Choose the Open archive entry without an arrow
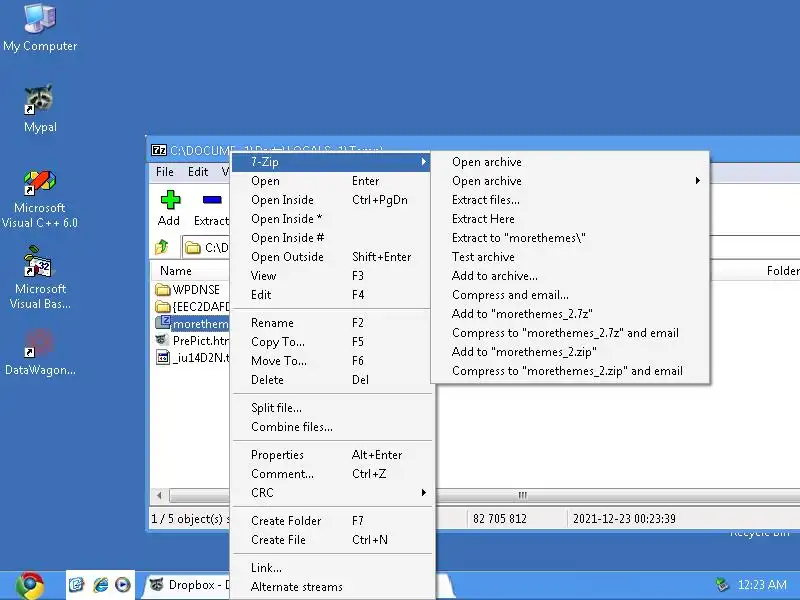 (570, 162)
